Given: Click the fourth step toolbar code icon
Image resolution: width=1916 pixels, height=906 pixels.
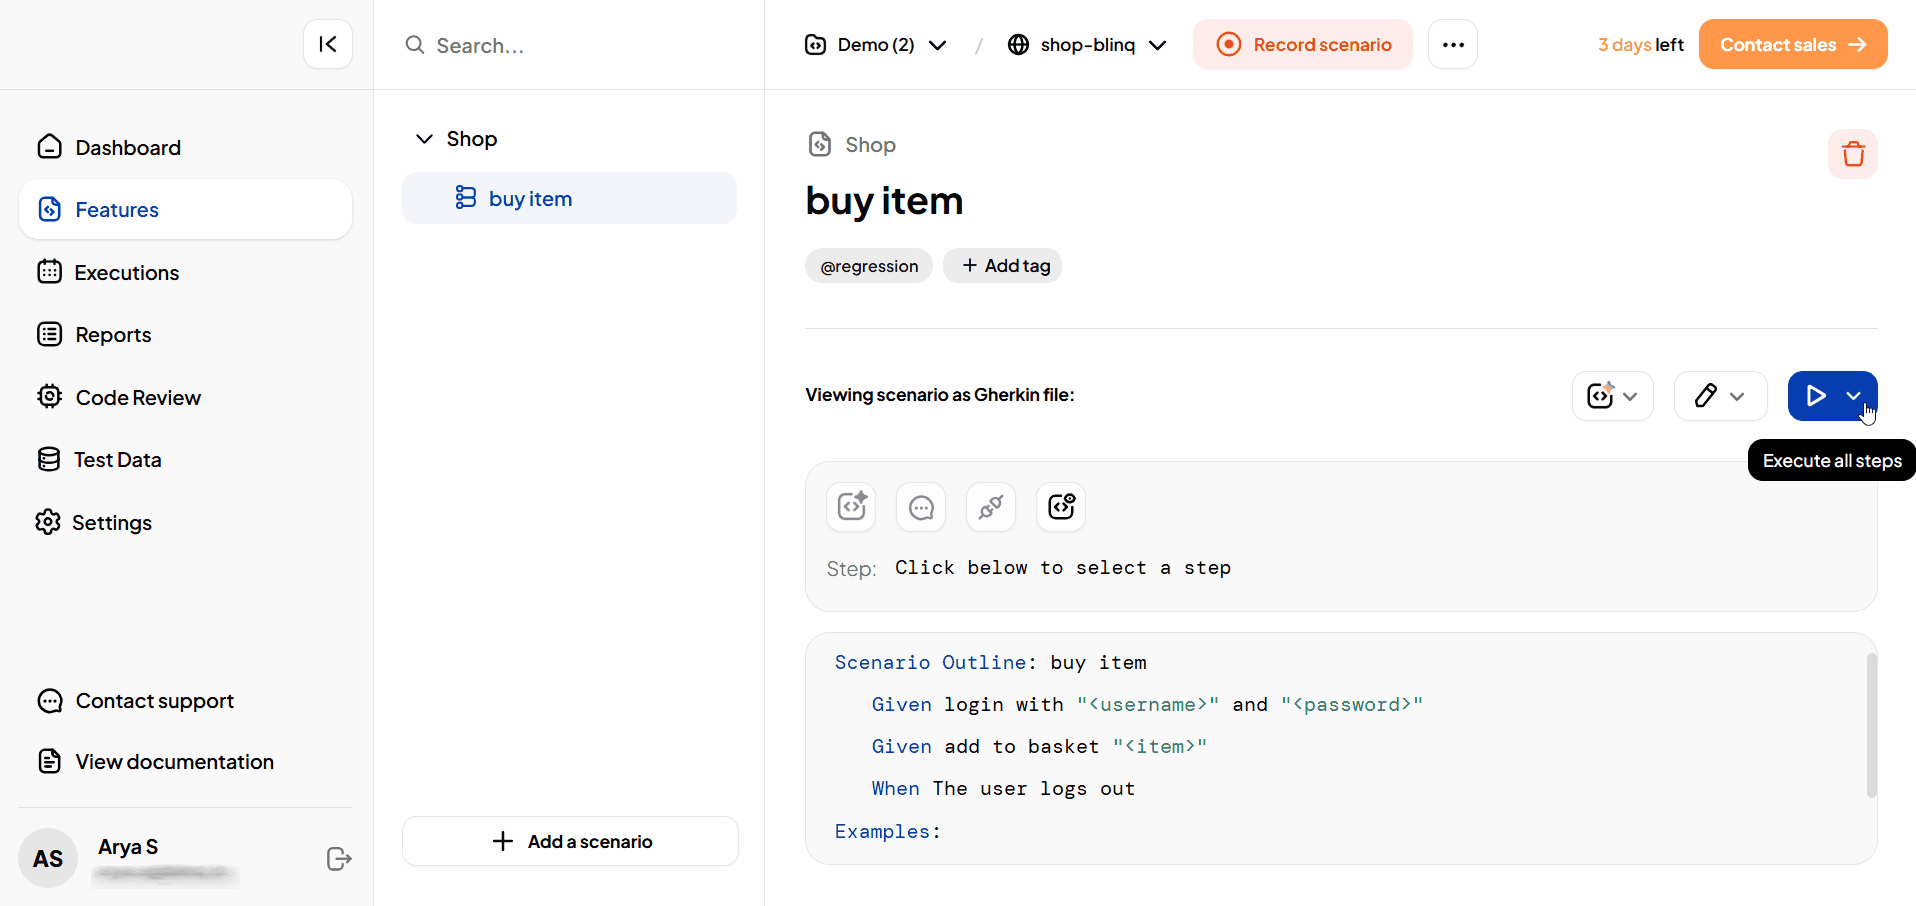Looking at the screenshot, I should (1061, 507).
